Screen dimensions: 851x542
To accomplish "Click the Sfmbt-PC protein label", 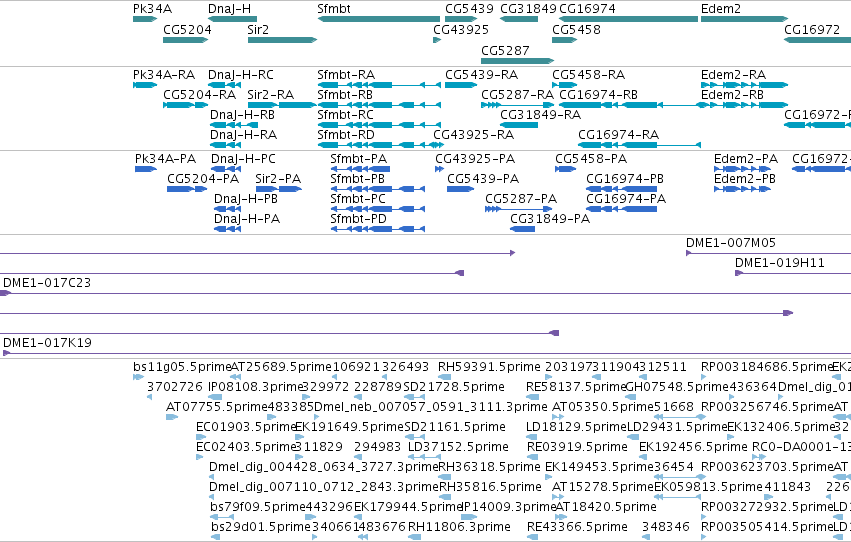I will 358,199.
